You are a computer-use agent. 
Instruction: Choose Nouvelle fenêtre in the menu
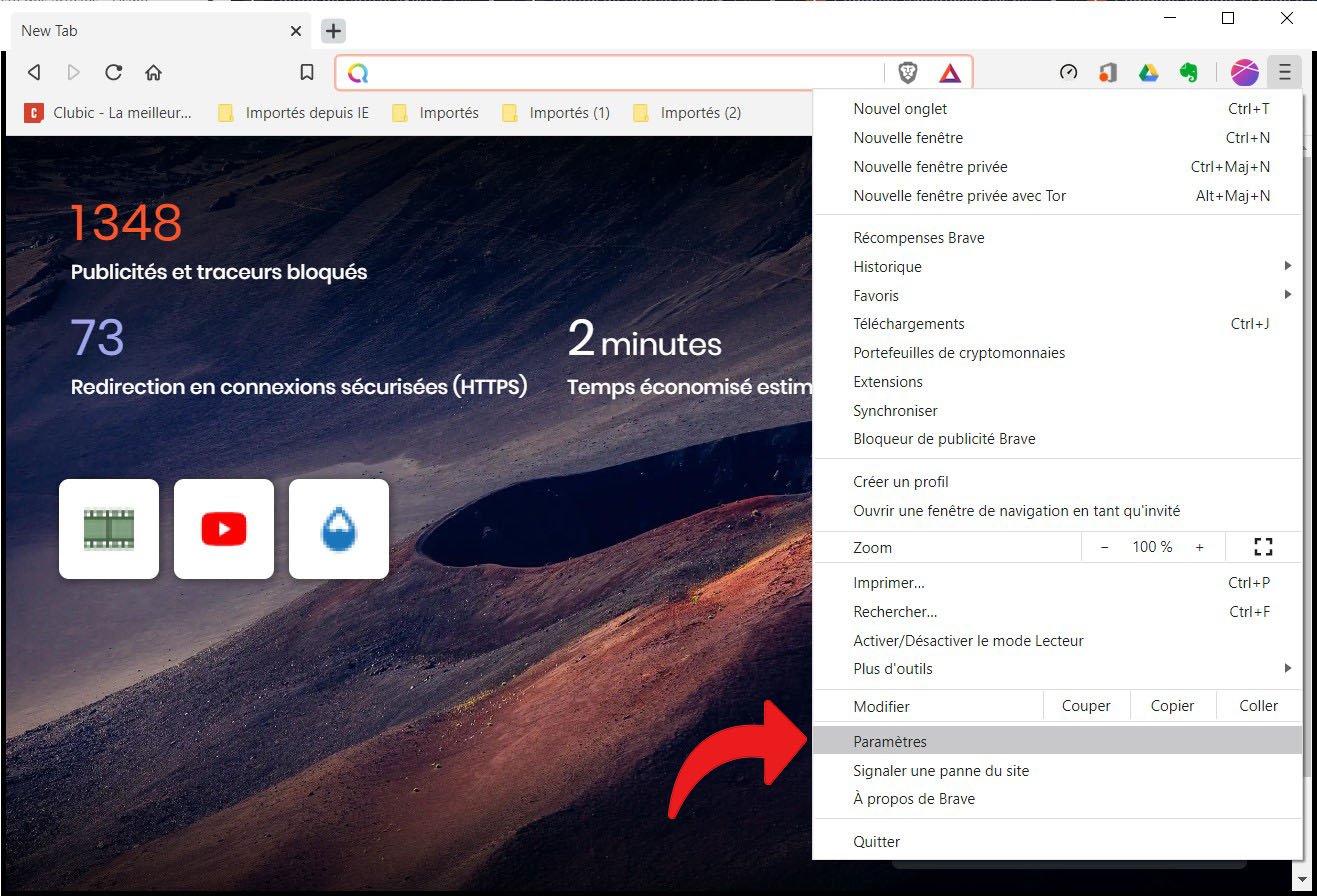1058,138
